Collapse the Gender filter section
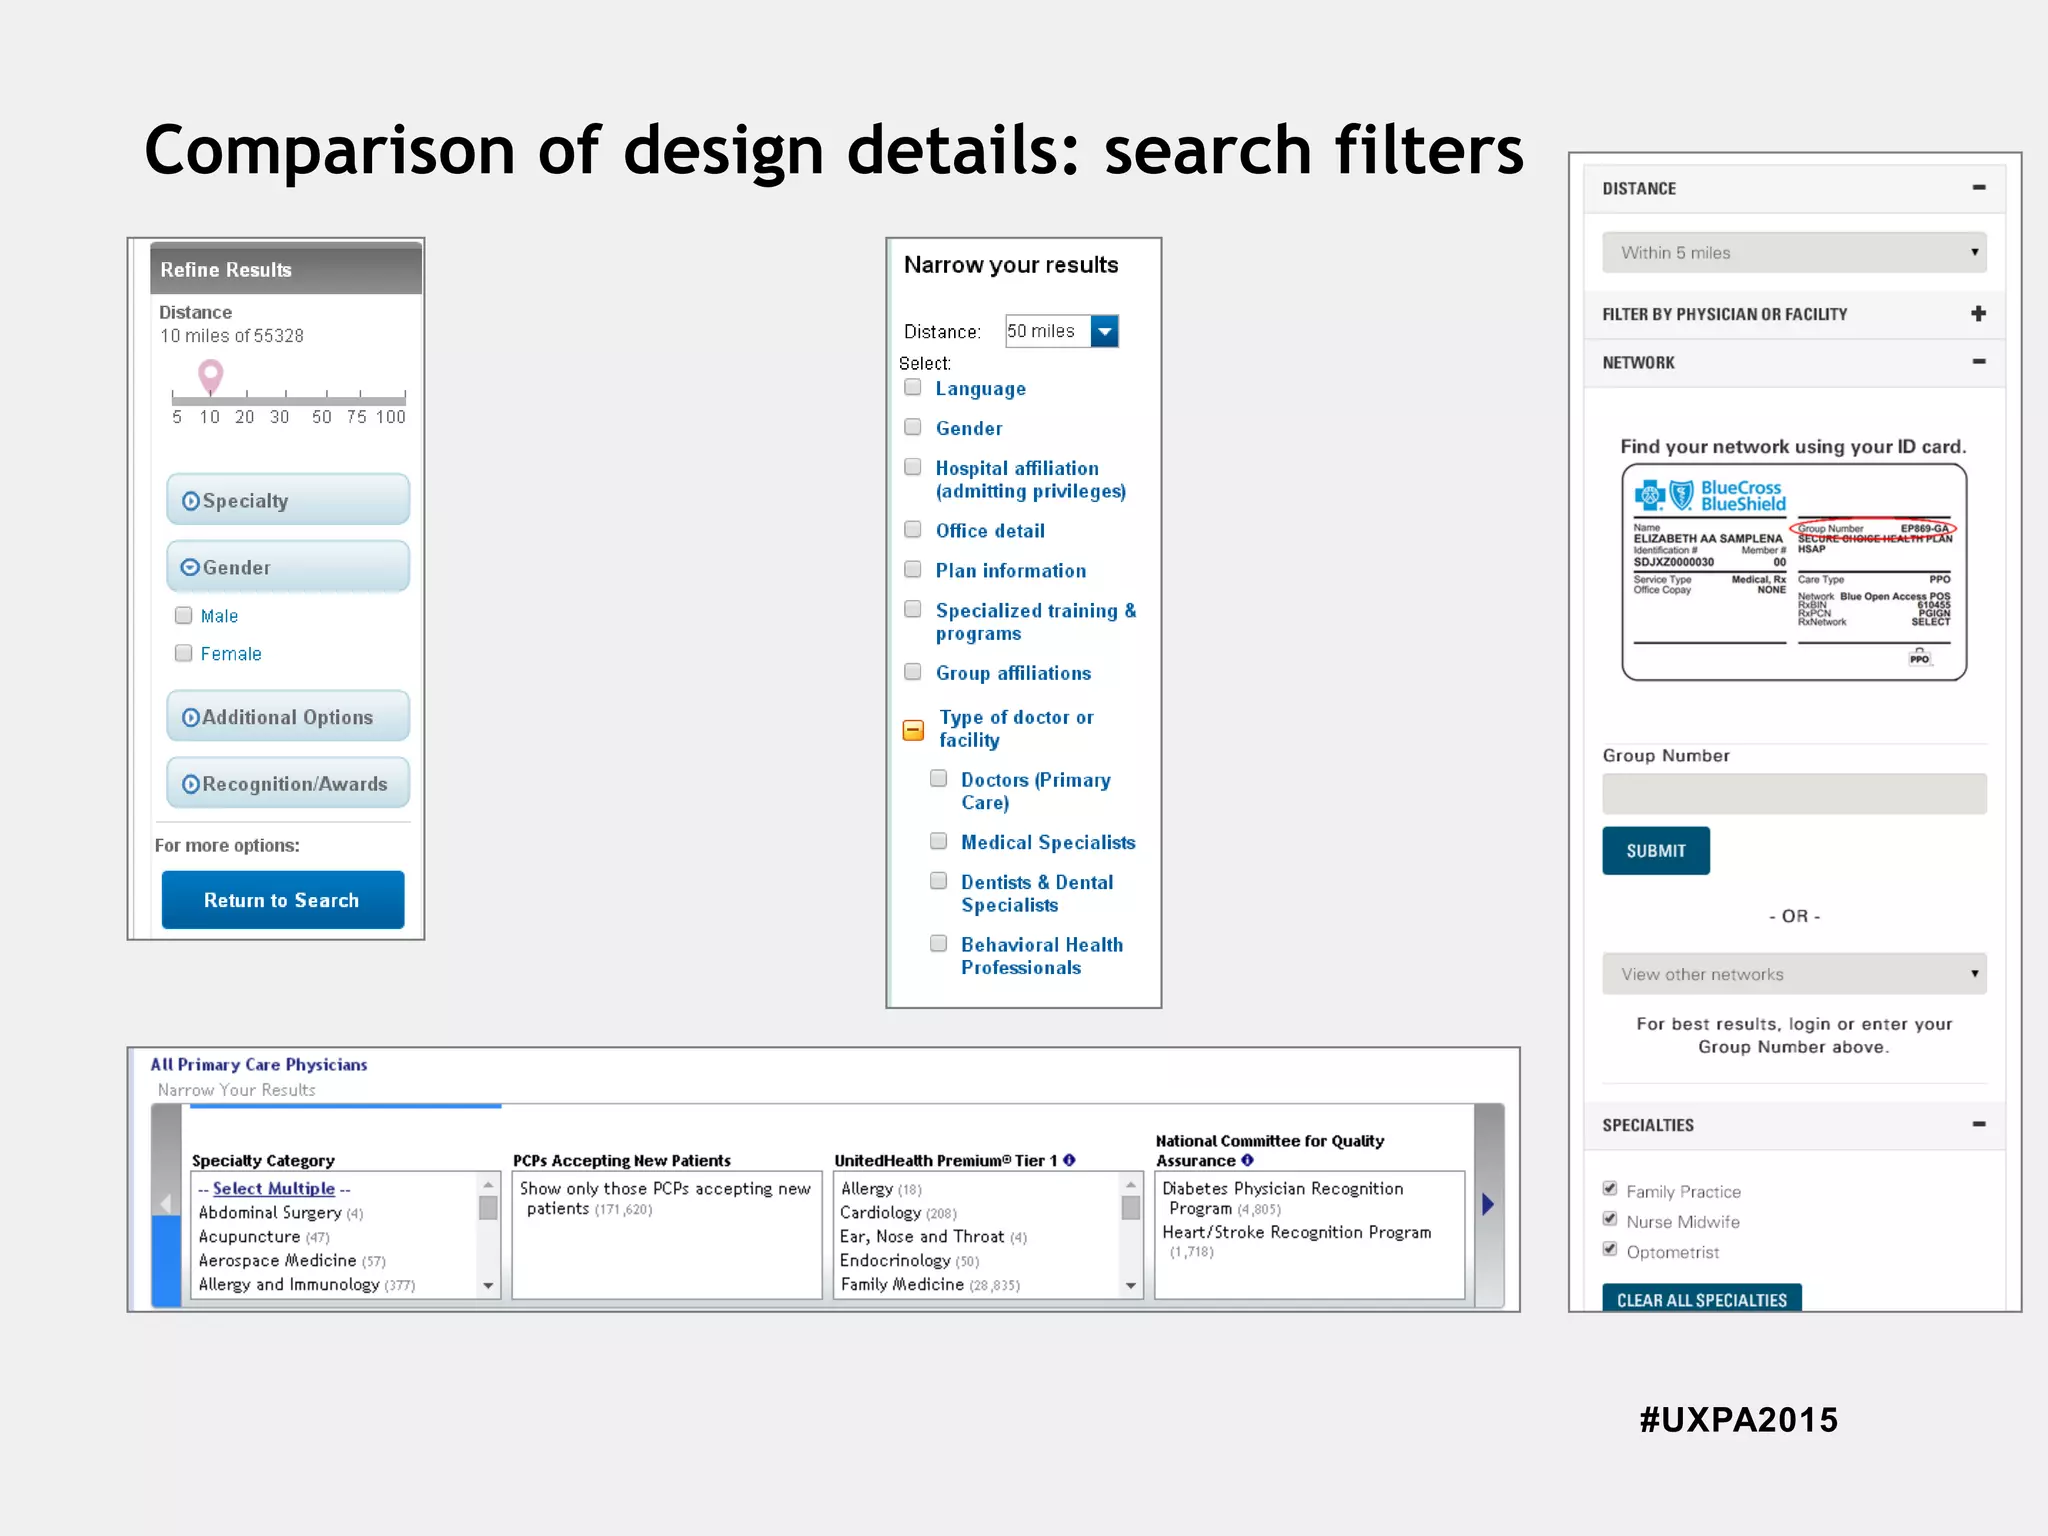The image size is (2048, 1536). [x=288, y=567]
